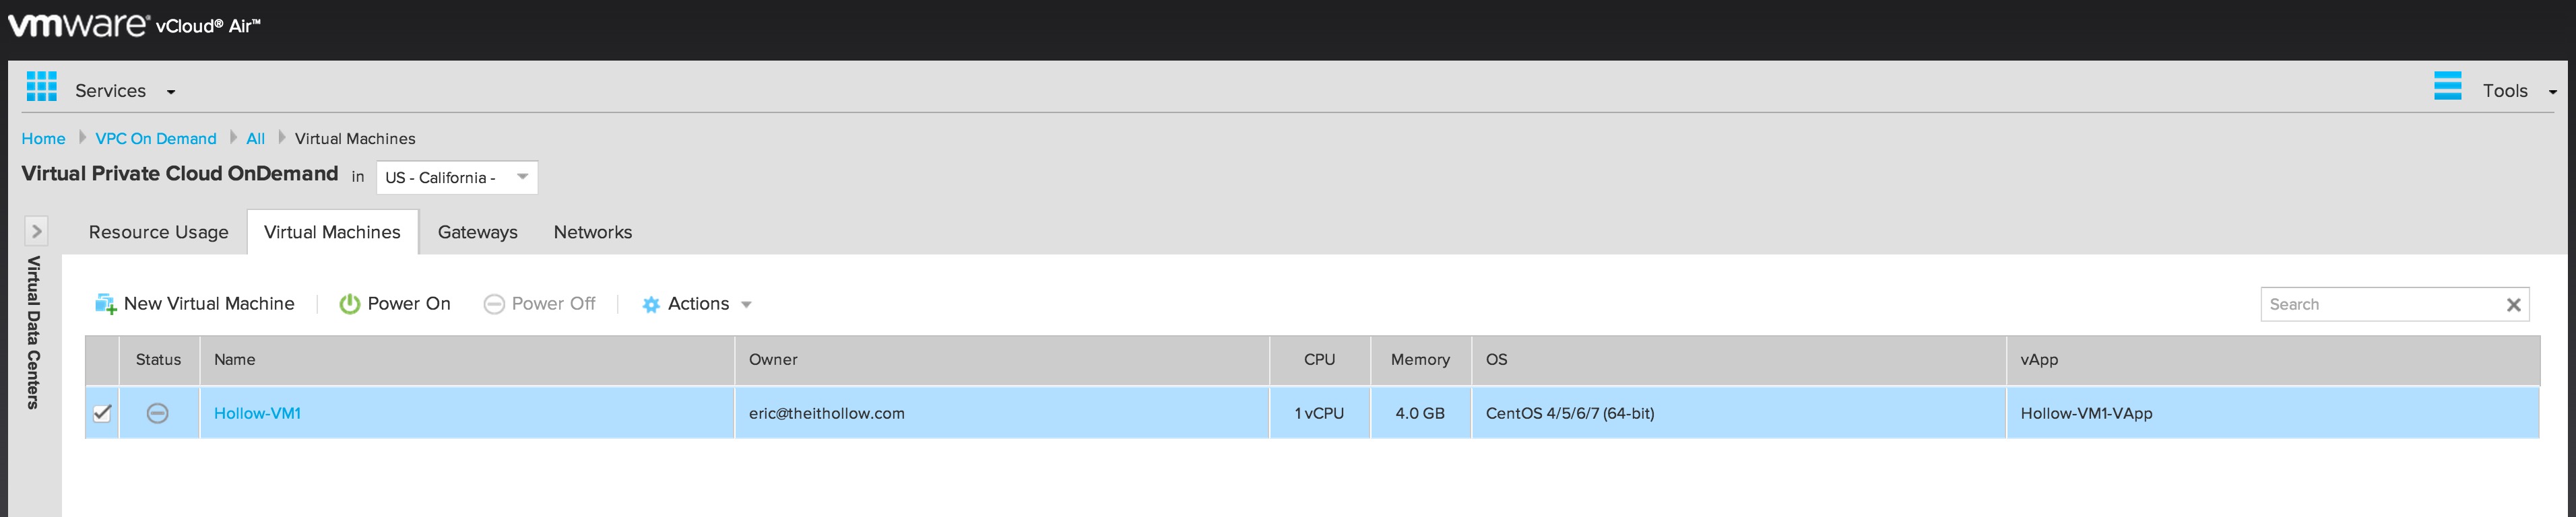Clear the search box with the X
The image size is (2576, 517).
point(2513,305)
